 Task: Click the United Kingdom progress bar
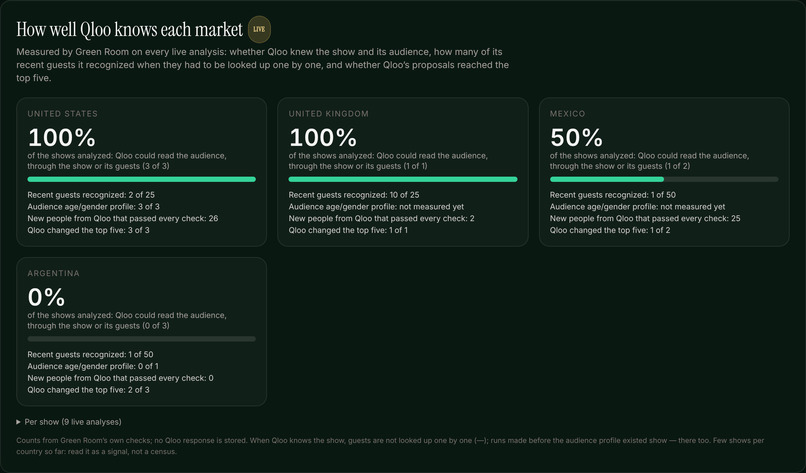click(x=403, y=179)
